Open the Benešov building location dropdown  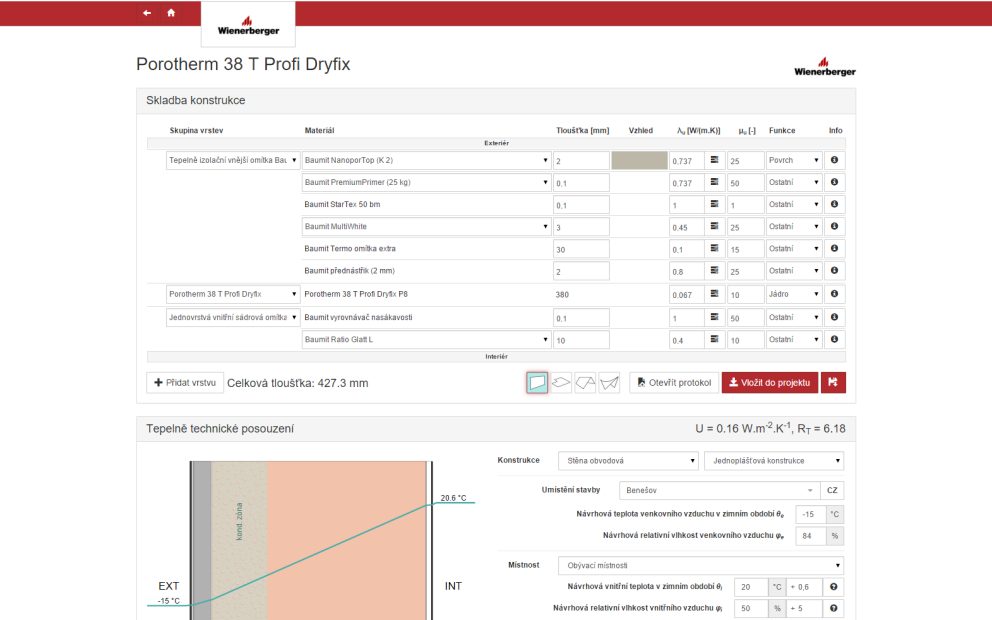717,491
